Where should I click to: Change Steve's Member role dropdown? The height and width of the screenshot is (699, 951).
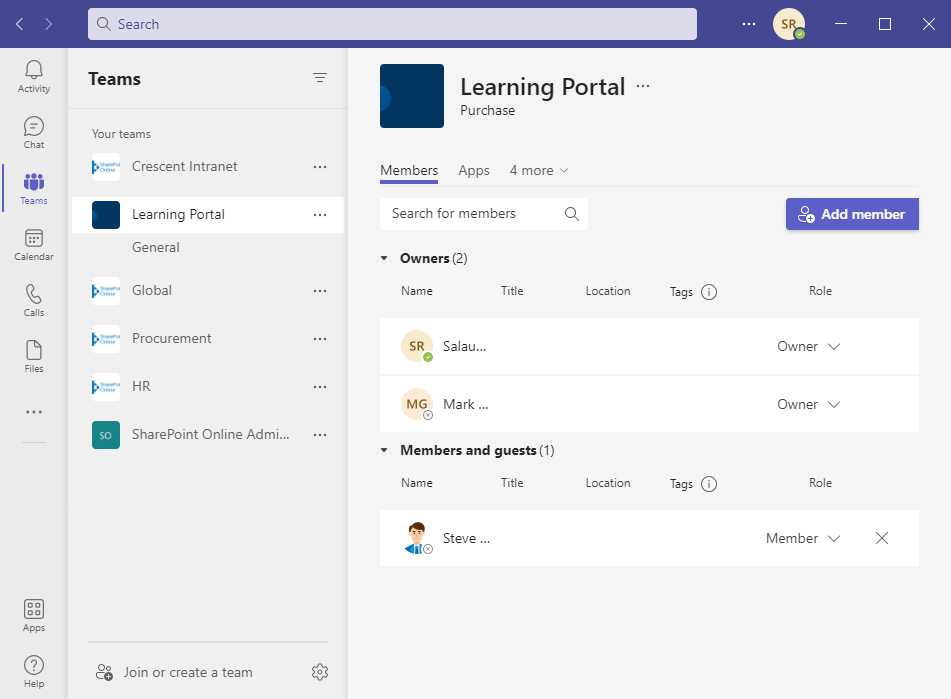tap(802, 538)
